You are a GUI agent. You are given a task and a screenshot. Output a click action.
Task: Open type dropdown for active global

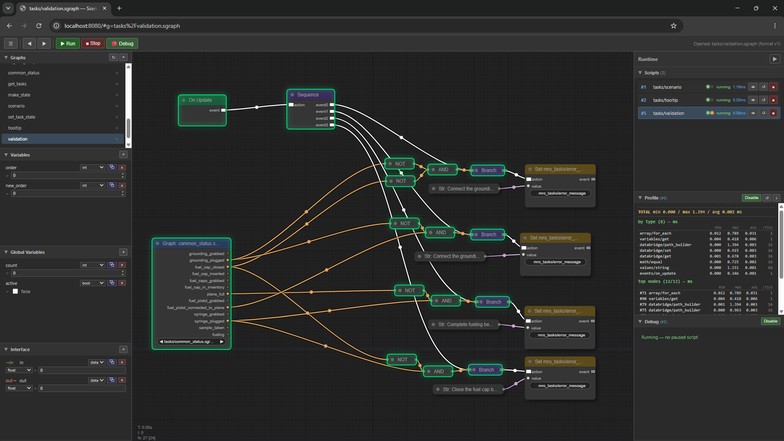[x=92, y=283]
